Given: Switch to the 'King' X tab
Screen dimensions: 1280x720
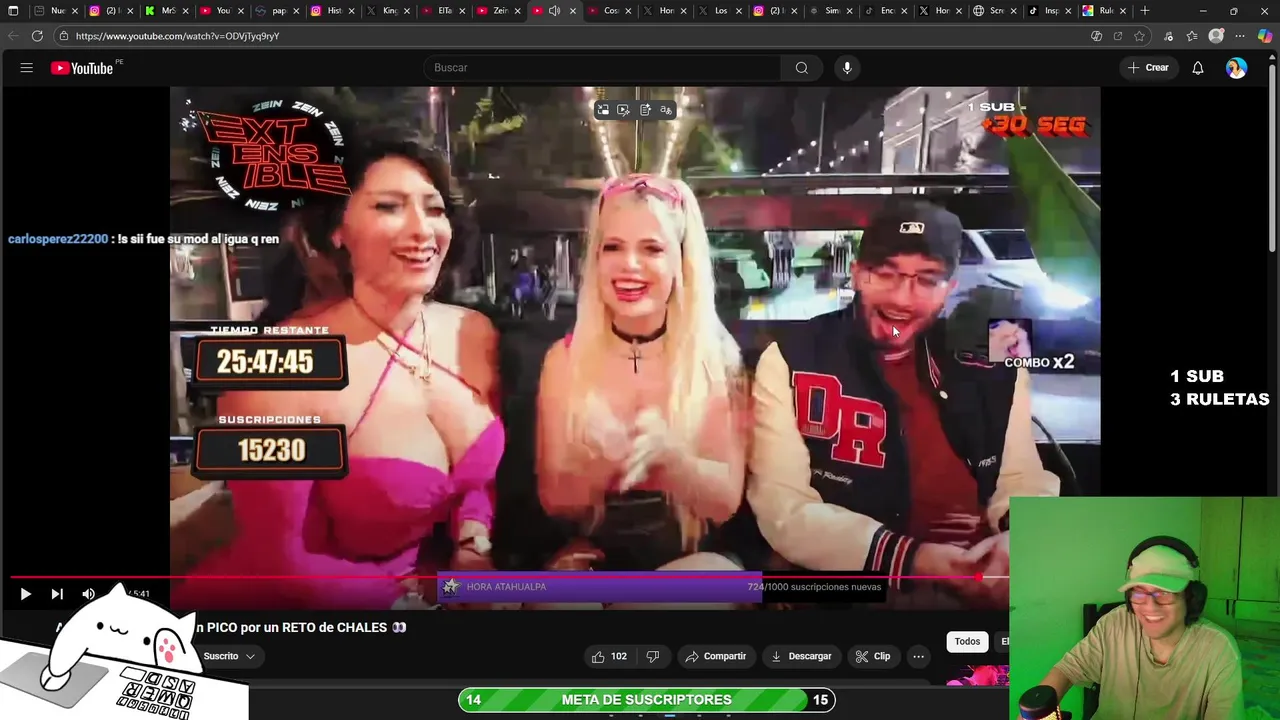Looking at the screenshot, I should [x=388, y=11].
